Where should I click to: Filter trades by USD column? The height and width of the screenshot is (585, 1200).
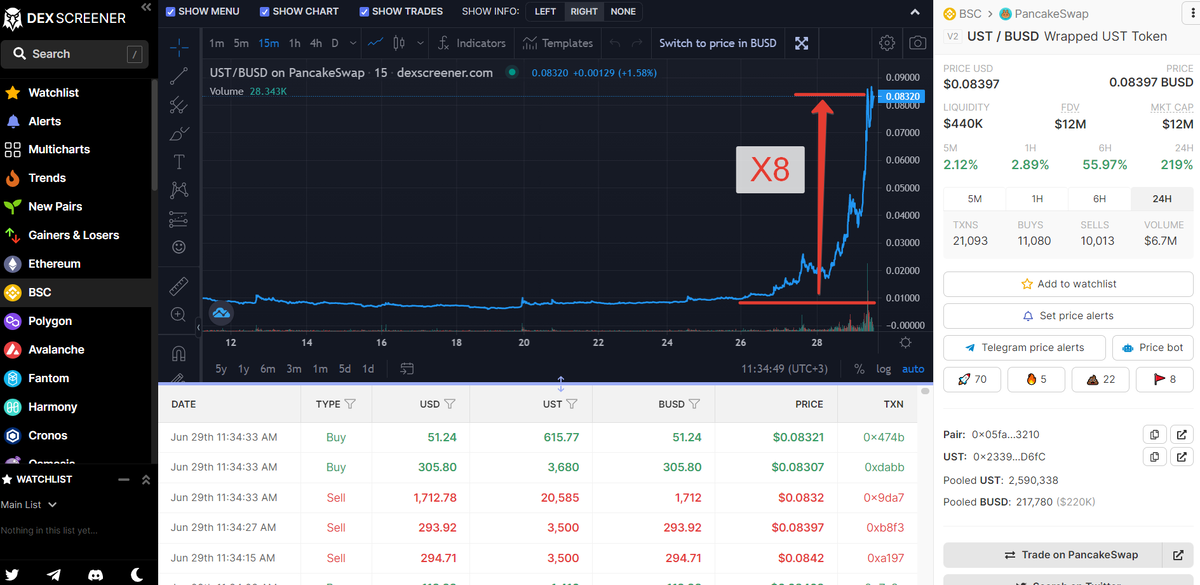450,404
